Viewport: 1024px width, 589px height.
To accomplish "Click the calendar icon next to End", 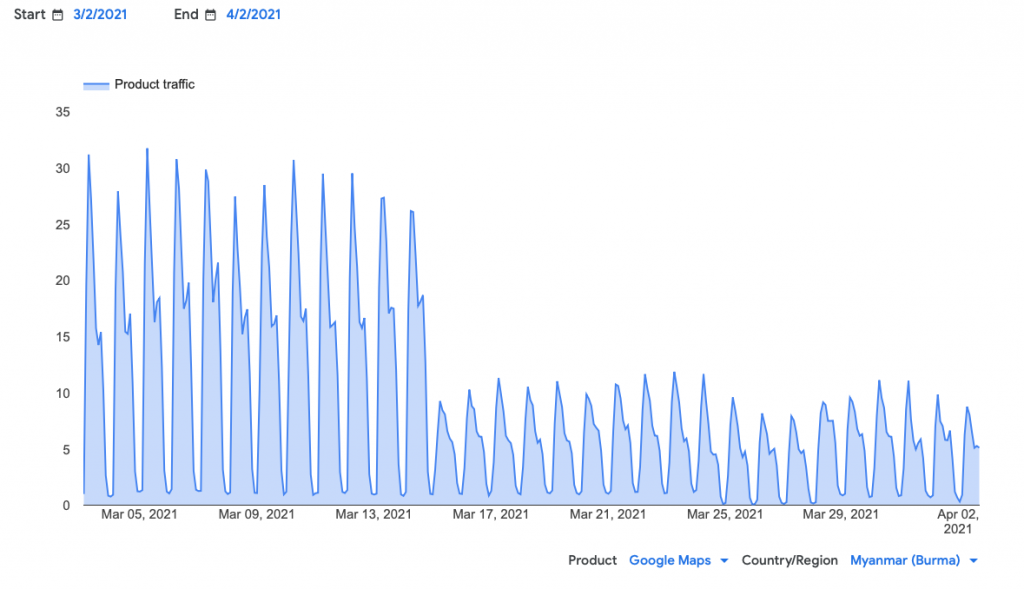I will click(x=210, y=15).
